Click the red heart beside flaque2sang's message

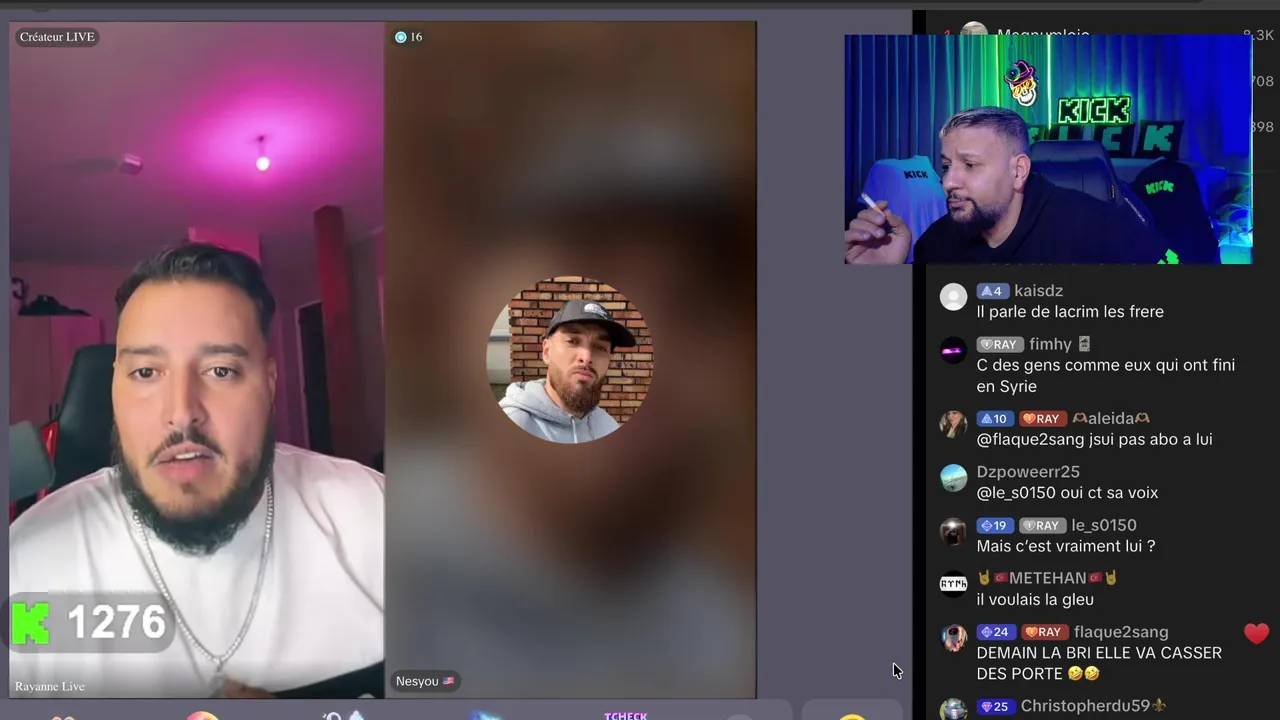click(x=1256, y=633)
